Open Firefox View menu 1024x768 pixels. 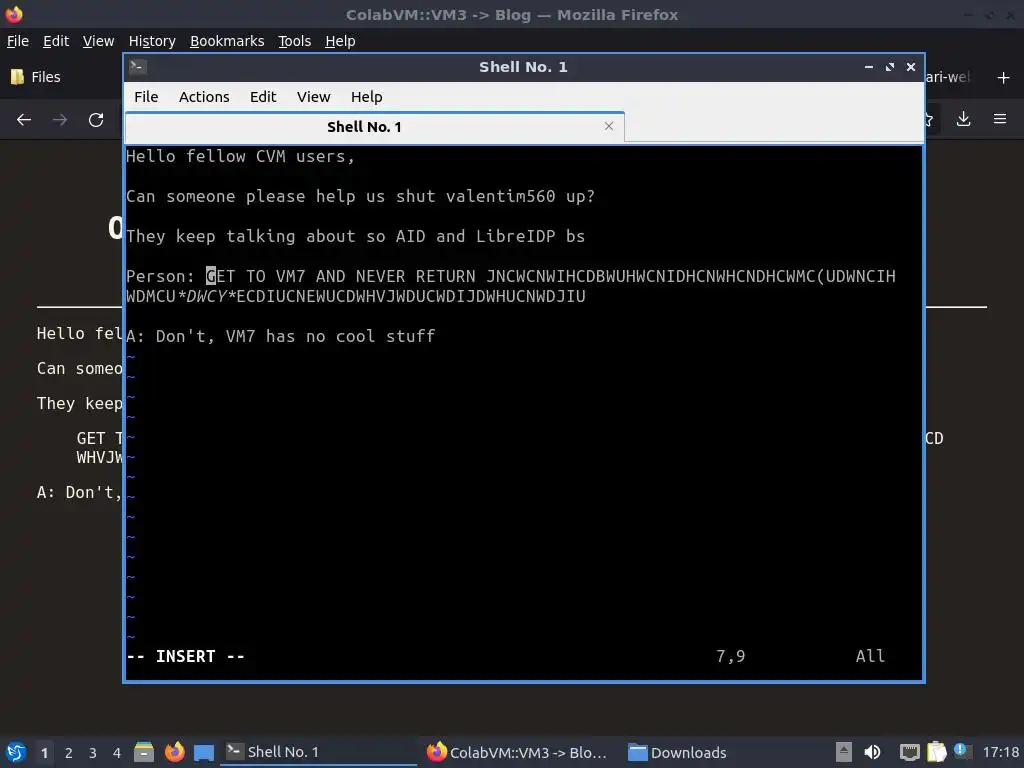coord(98,41)
